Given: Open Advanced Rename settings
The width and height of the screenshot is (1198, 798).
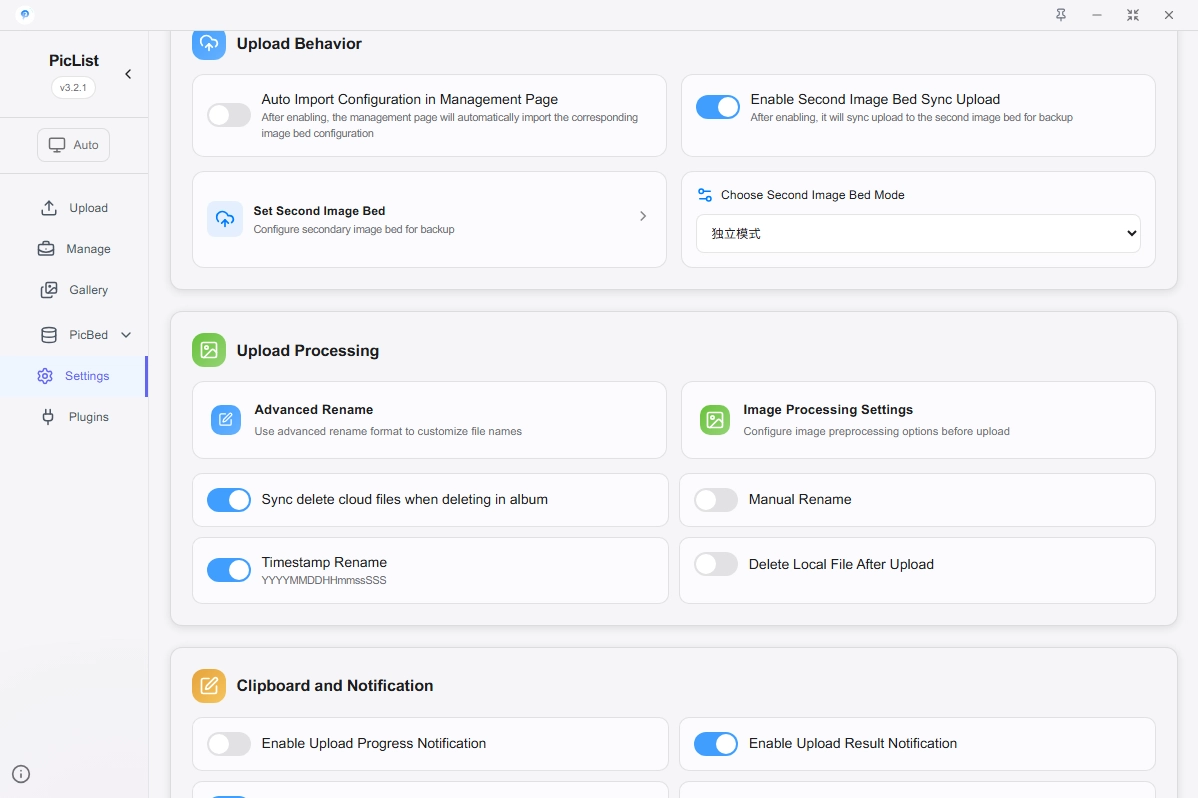Looking at the screenshot, I should tap(429, 420).
